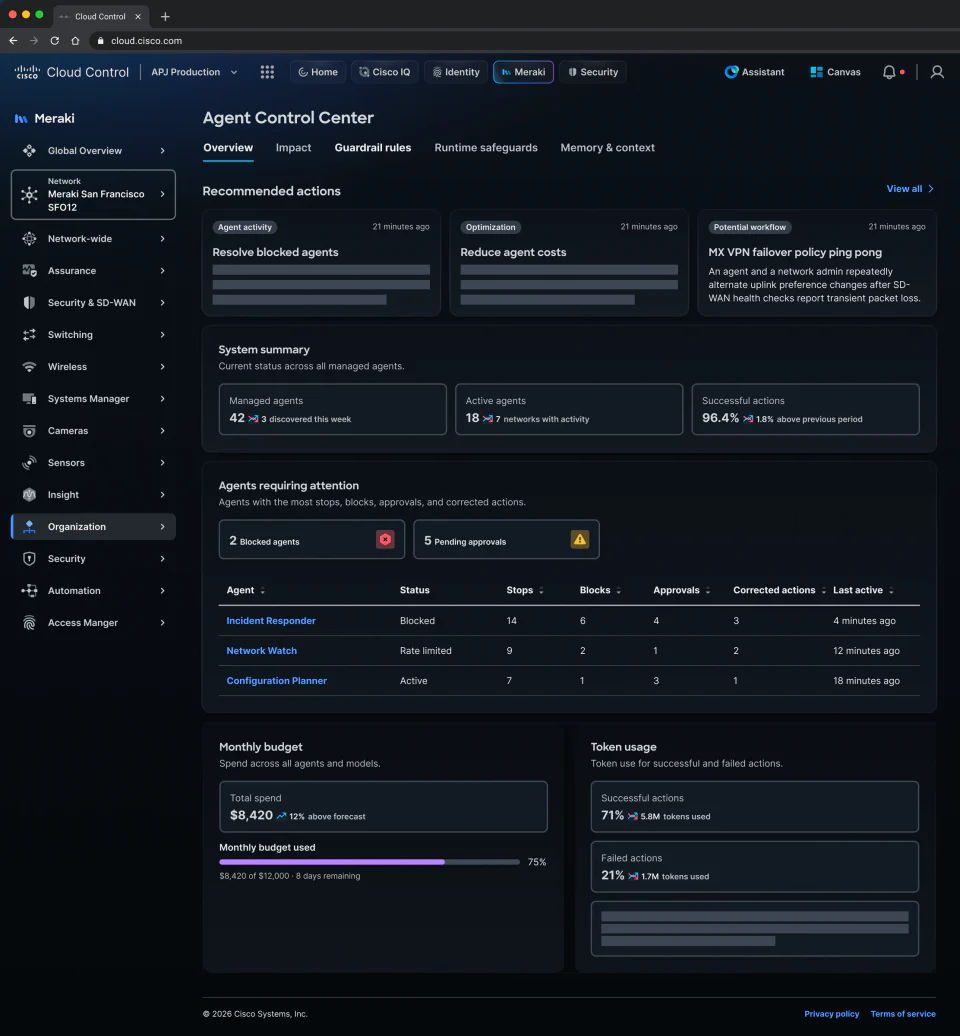Click the Sensors icon in sidebar
Viewport: 960px width, 1036px height.
click(29, 462)
